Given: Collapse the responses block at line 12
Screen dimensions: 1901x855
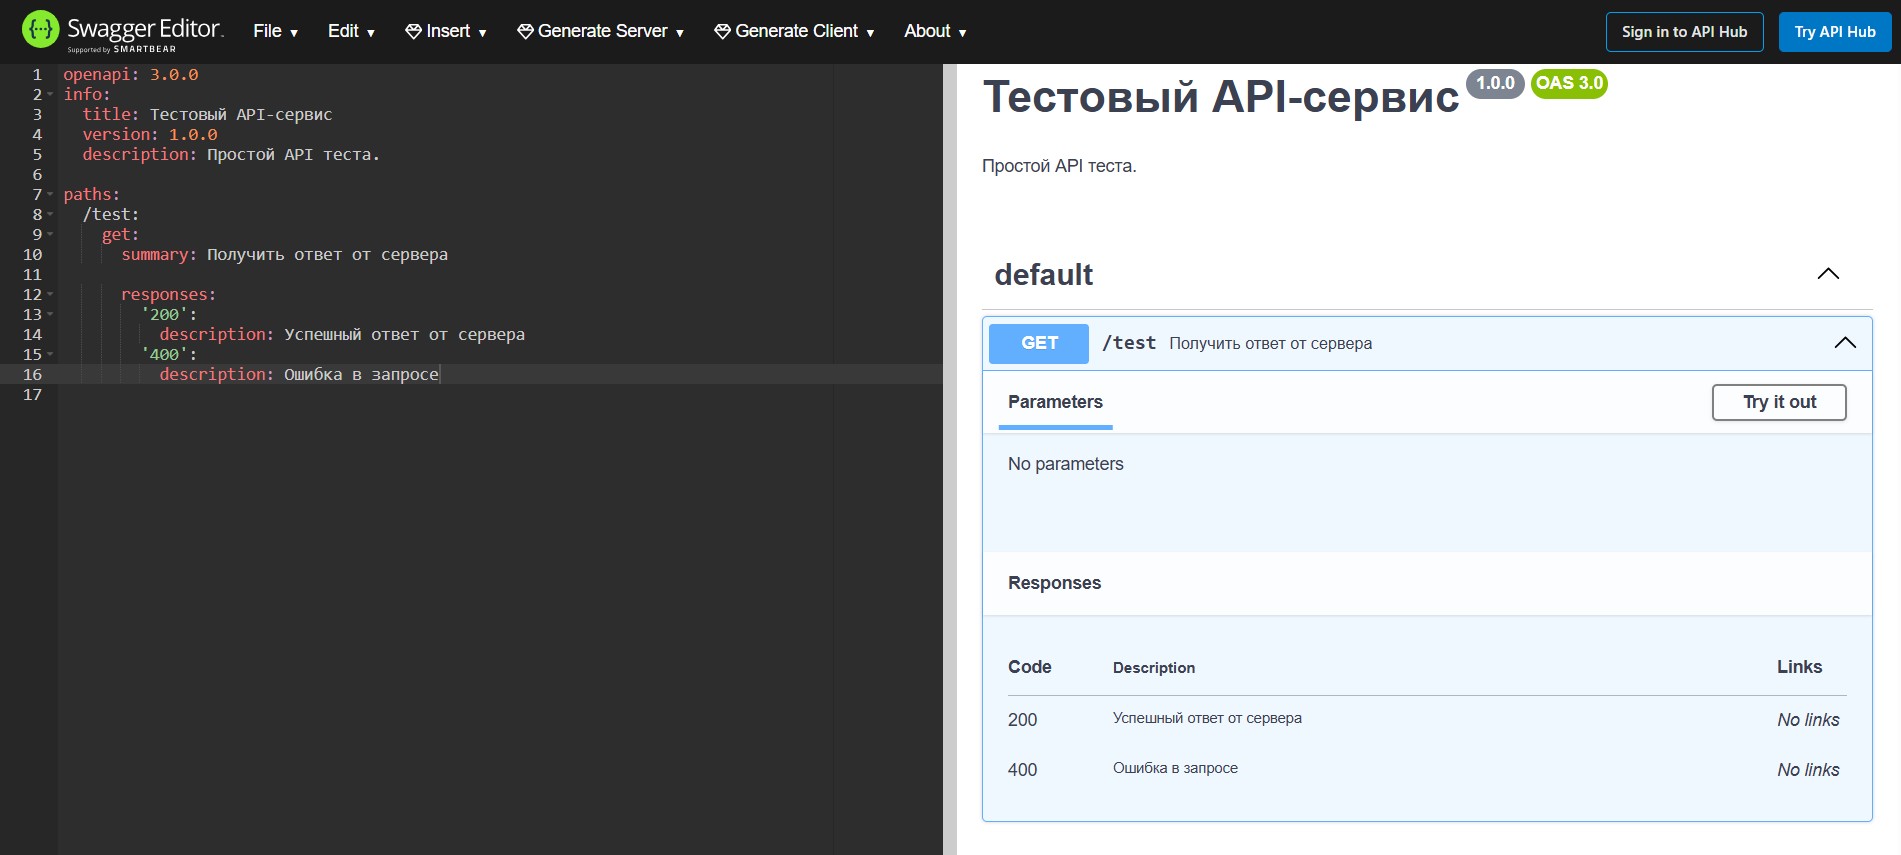Looking at the screenshot, I should point(50,295).
